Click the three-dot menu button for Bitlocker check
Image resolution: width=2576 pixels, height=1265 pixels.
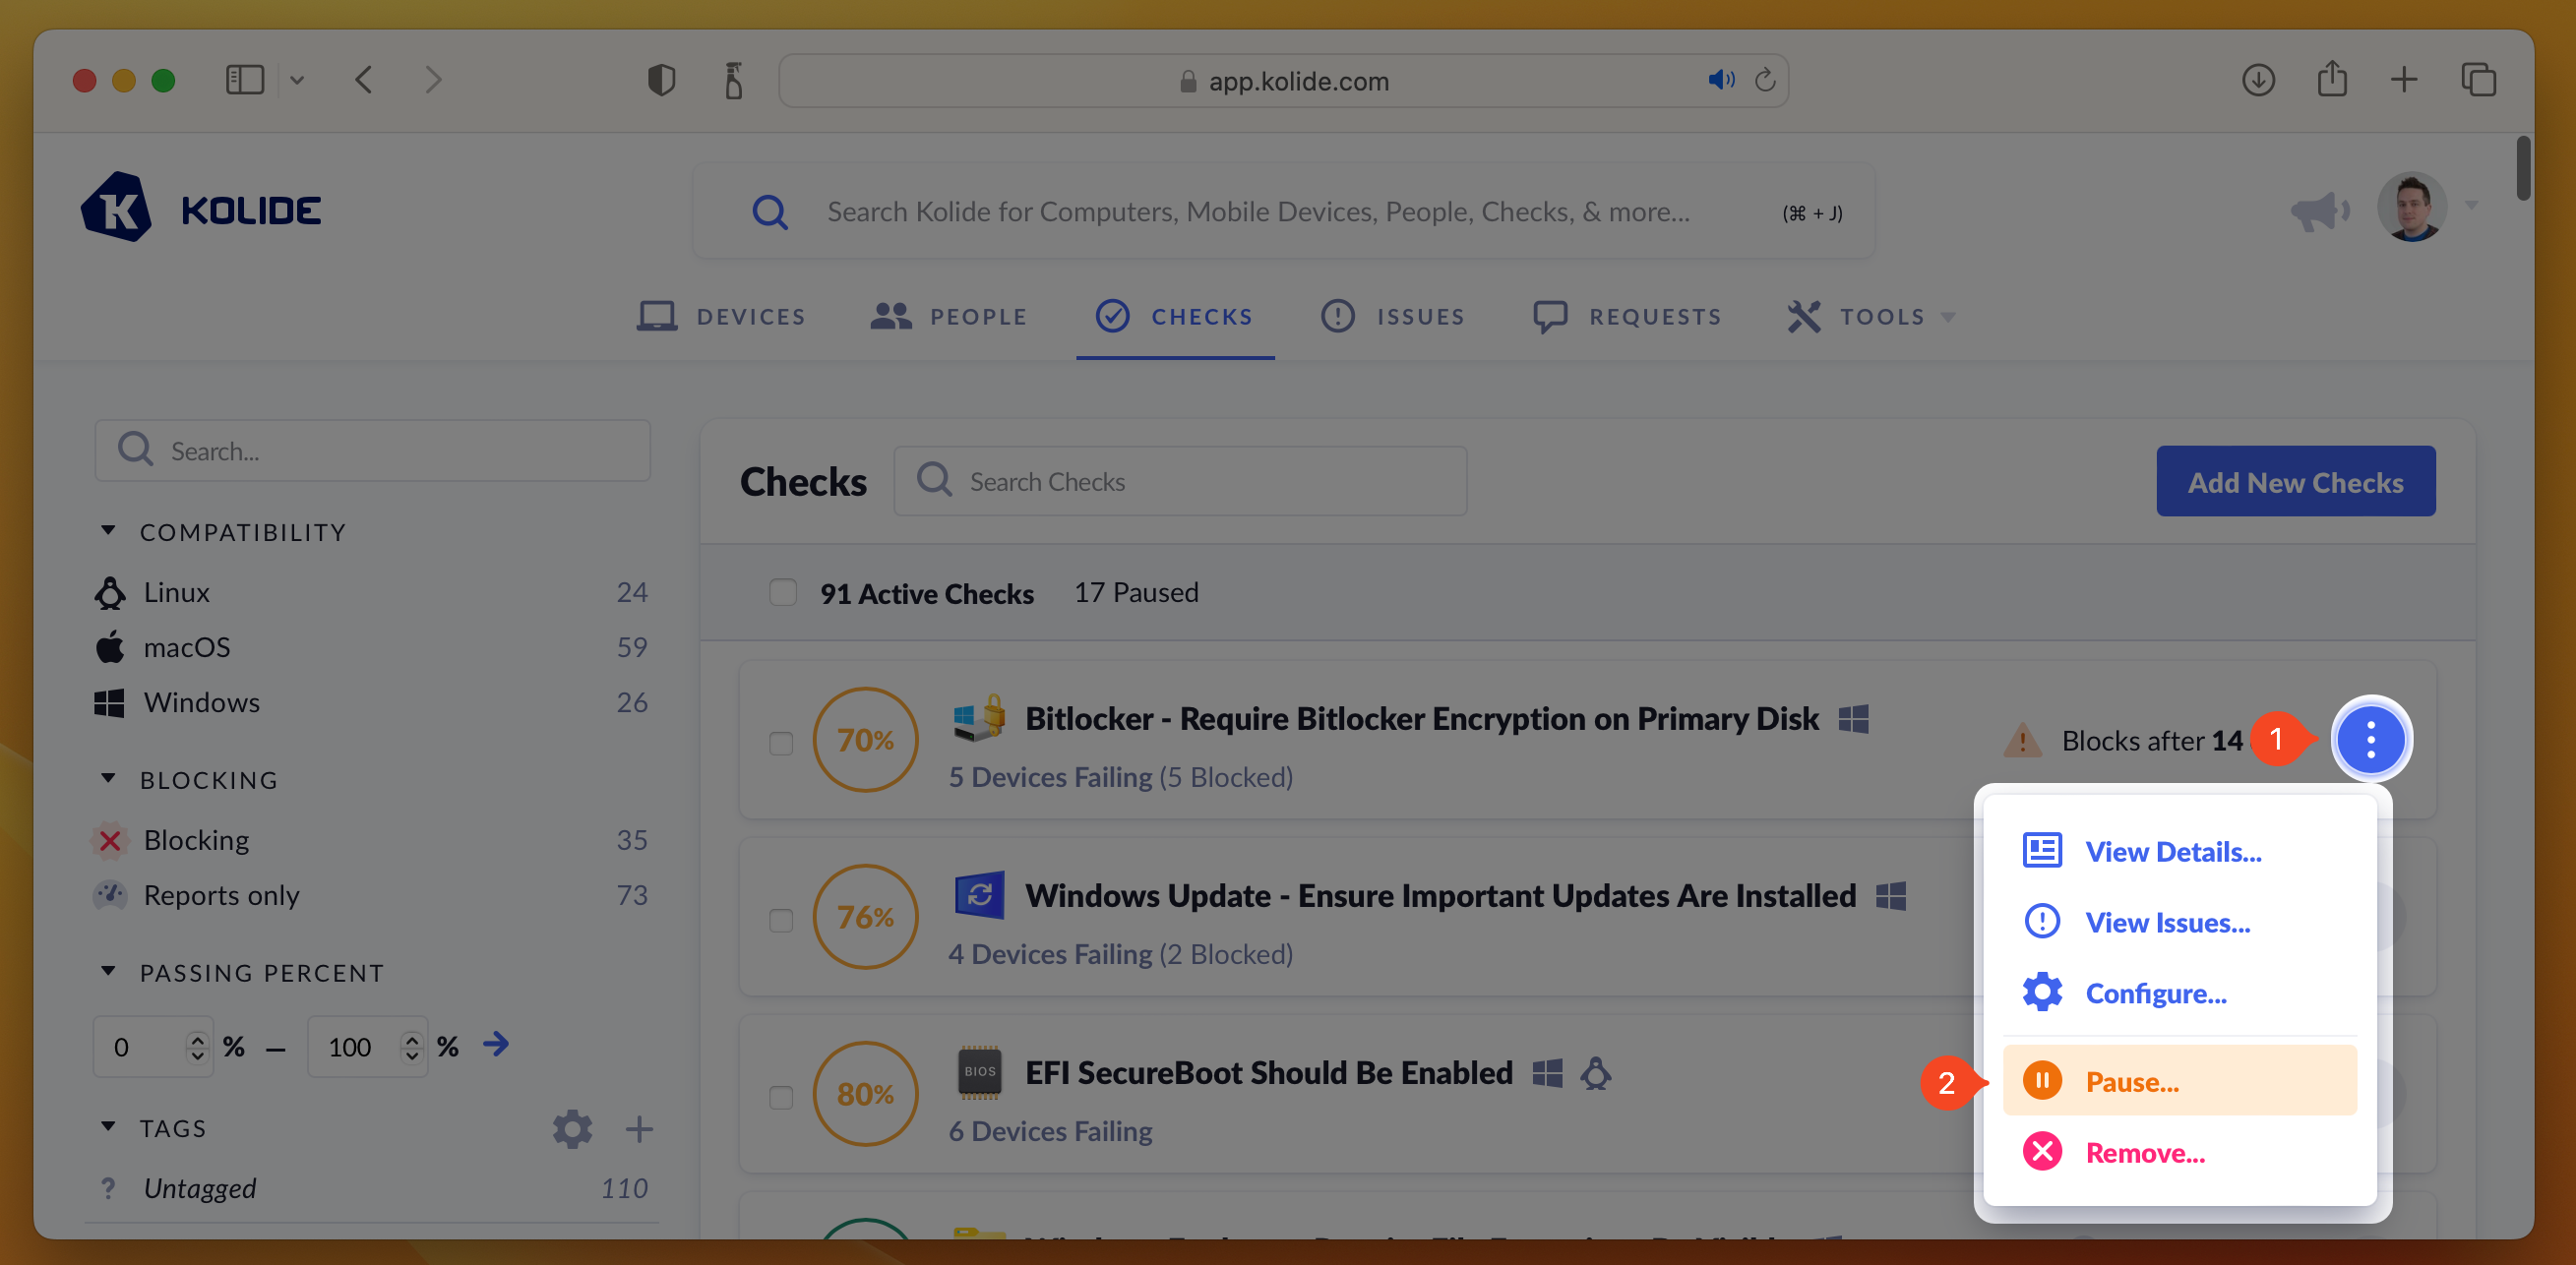click(2370, 740)
